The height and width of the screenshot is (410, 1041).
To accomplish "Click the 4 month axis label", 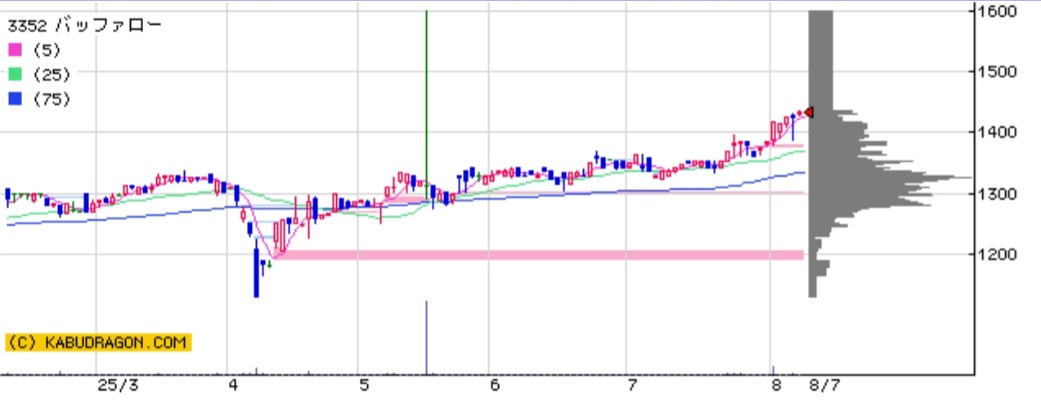I will pyautogui.click(x=233, y=385).
